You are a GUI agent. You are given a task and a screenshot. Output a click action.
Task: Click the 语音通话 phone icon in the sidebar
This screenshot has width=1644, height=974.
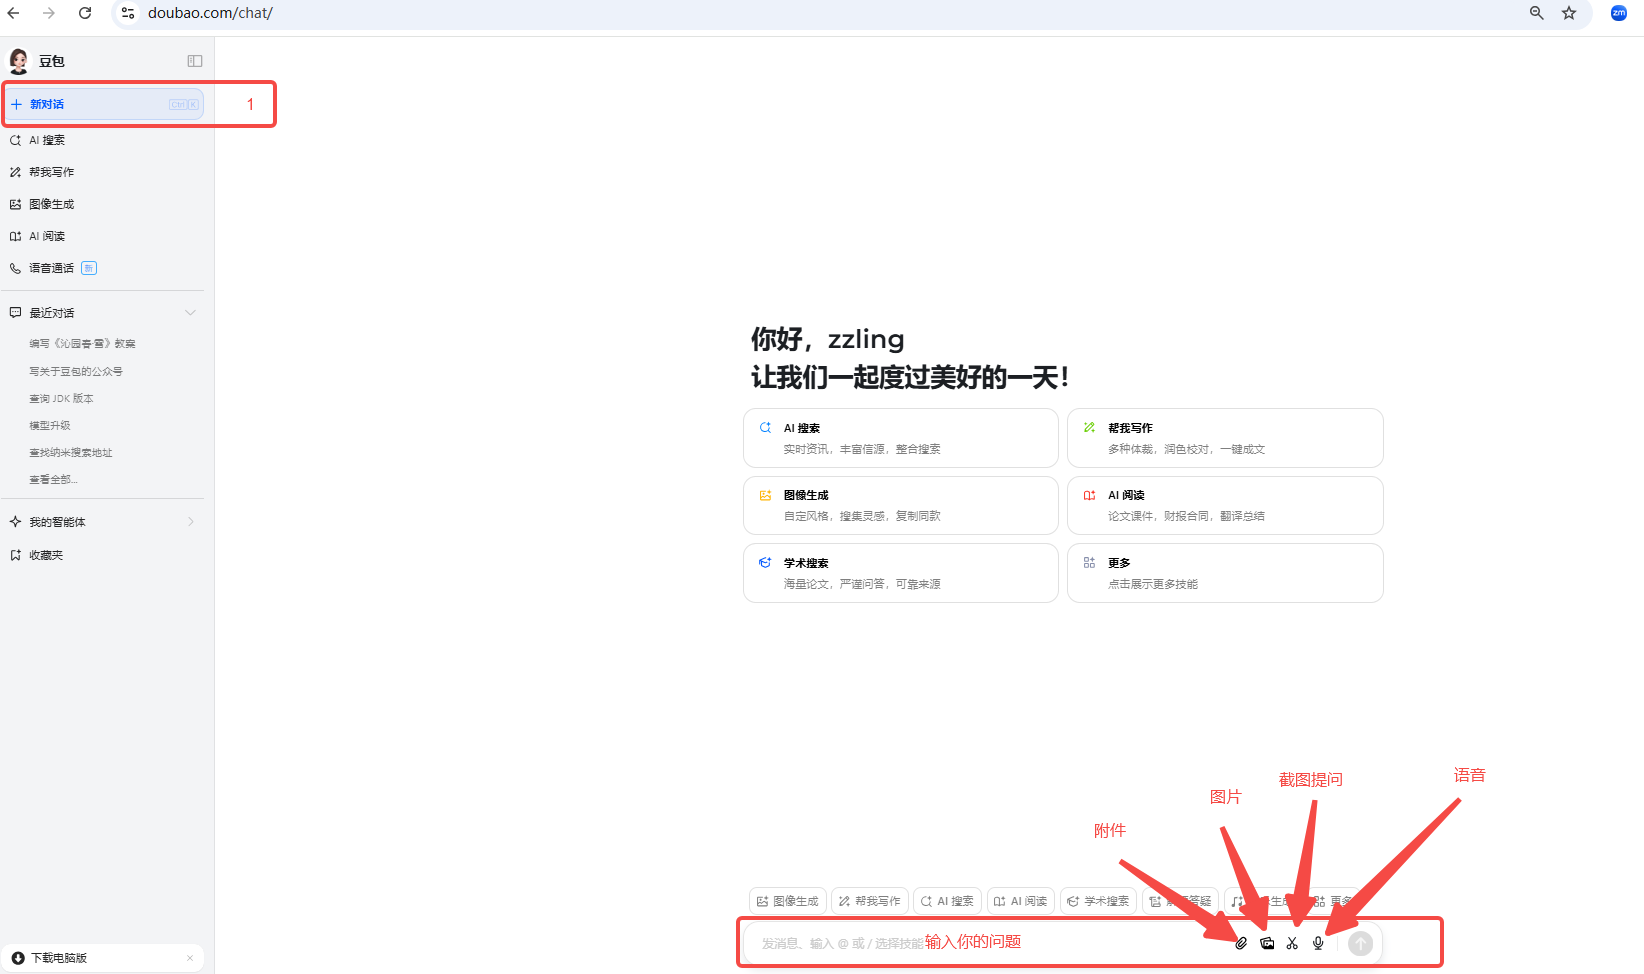point(15,268)
